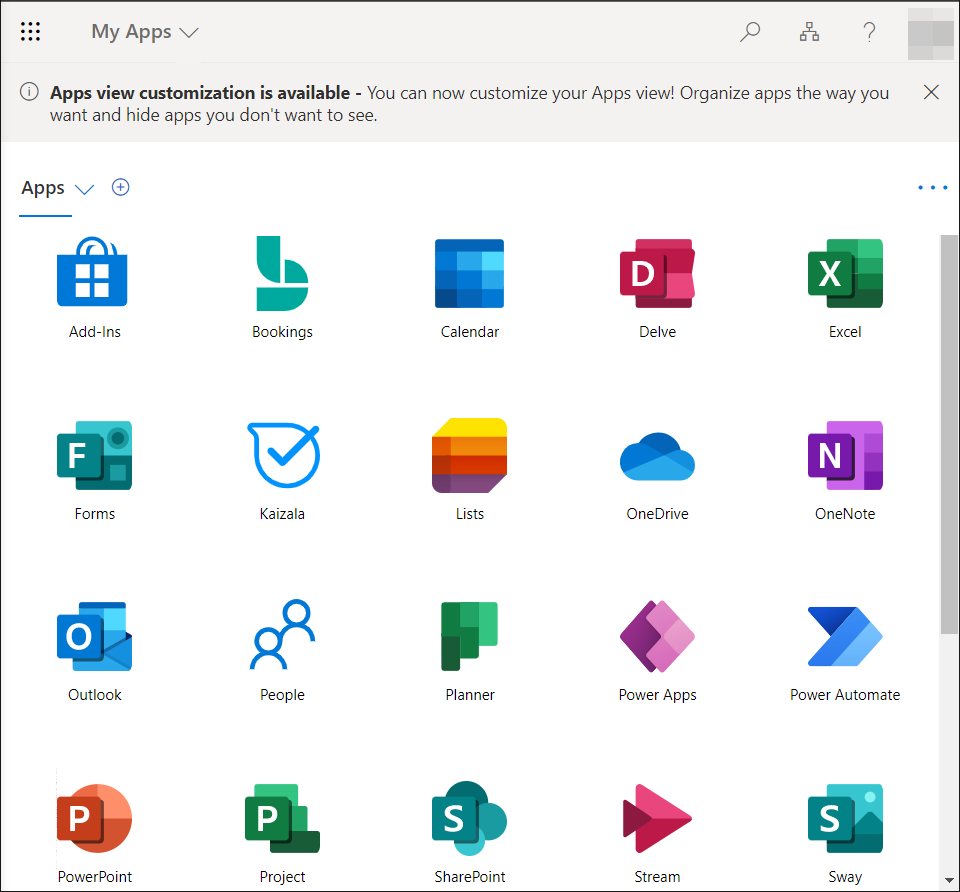960x892 pixels.
Task: Launch the Outlook app
Action: pyautogui.click(x=94, y=651)
